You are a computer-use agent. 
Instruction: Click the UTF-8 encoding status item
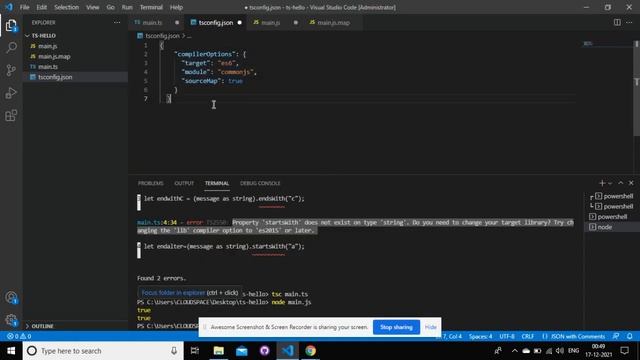click(x=507, y=336)
